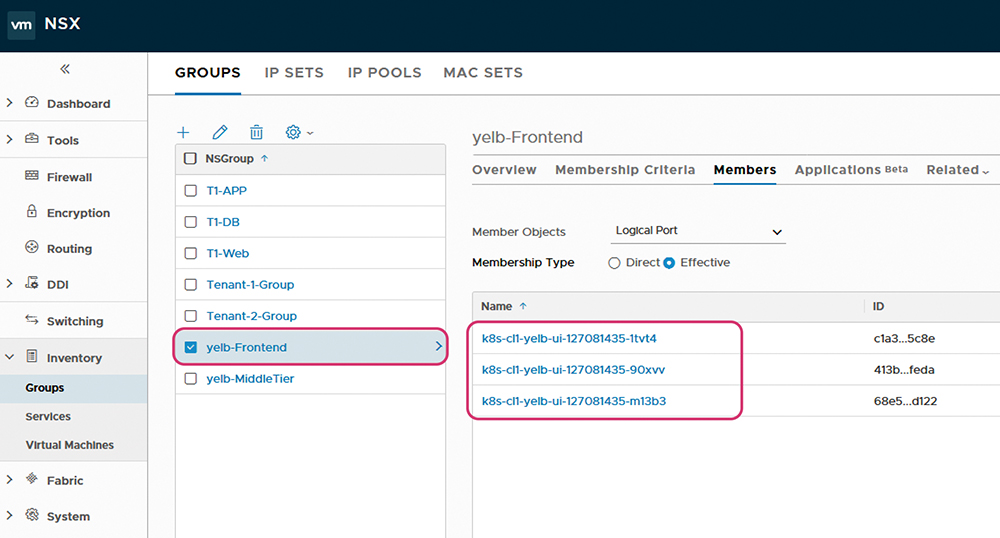
Task: Expand the System menu chevron
Action: 10,515
